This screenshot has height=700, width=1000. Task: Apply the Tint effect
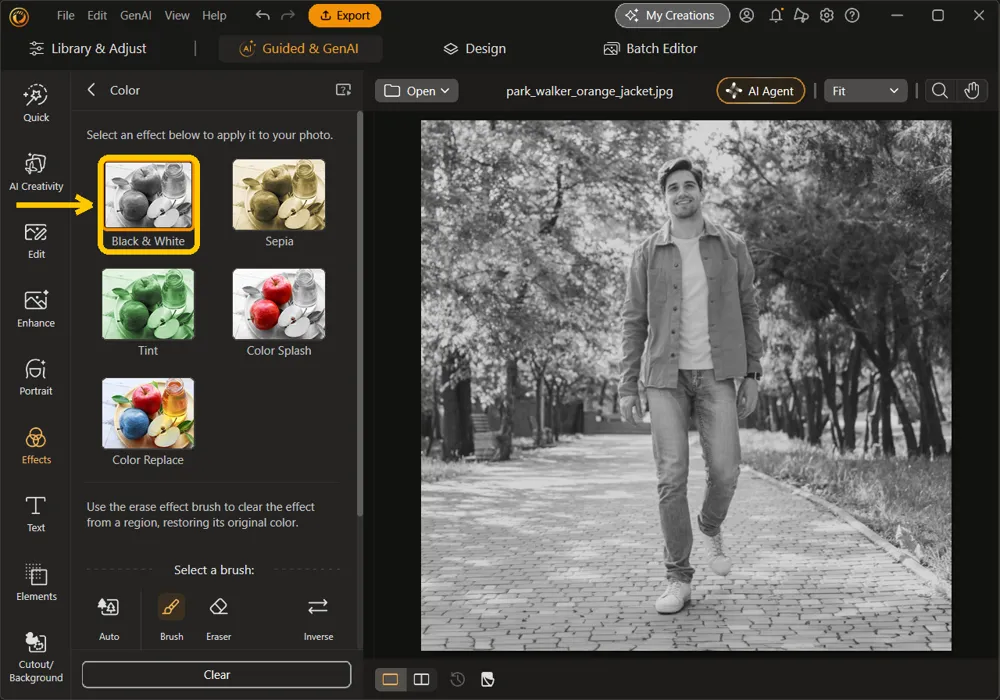pyautogui.click(x=148, y=313)
